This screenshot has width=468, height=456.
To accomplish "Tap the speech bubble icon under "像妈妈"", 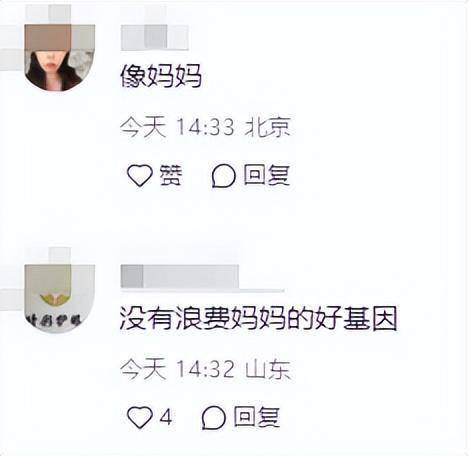I will pyautogui.click(x=224, y=176).
